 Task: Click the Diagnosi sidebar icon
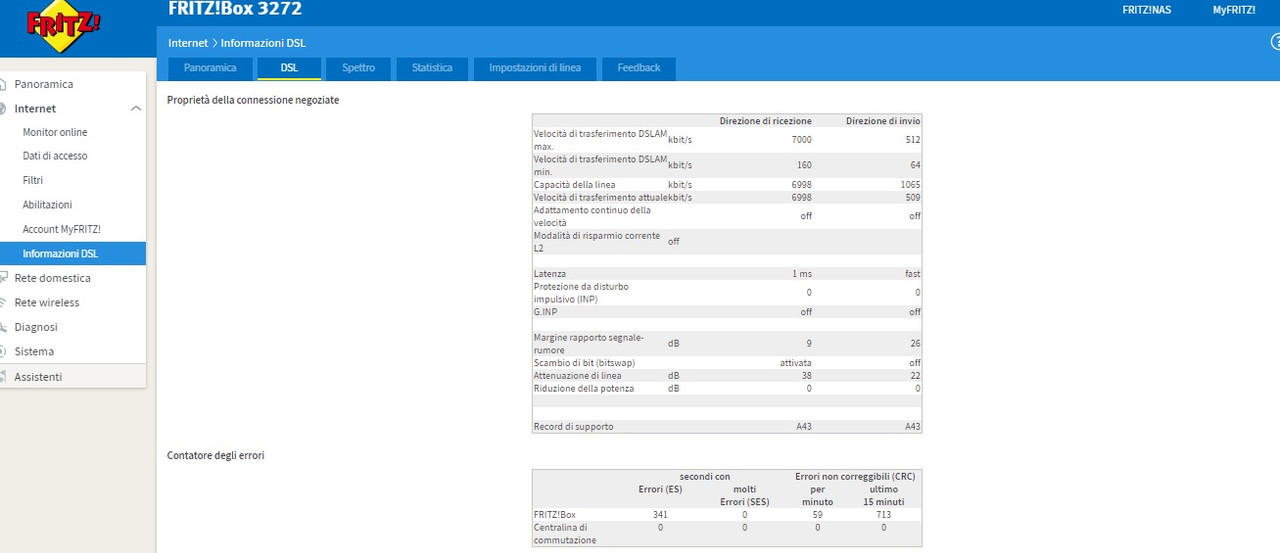(x=4, y=327)
